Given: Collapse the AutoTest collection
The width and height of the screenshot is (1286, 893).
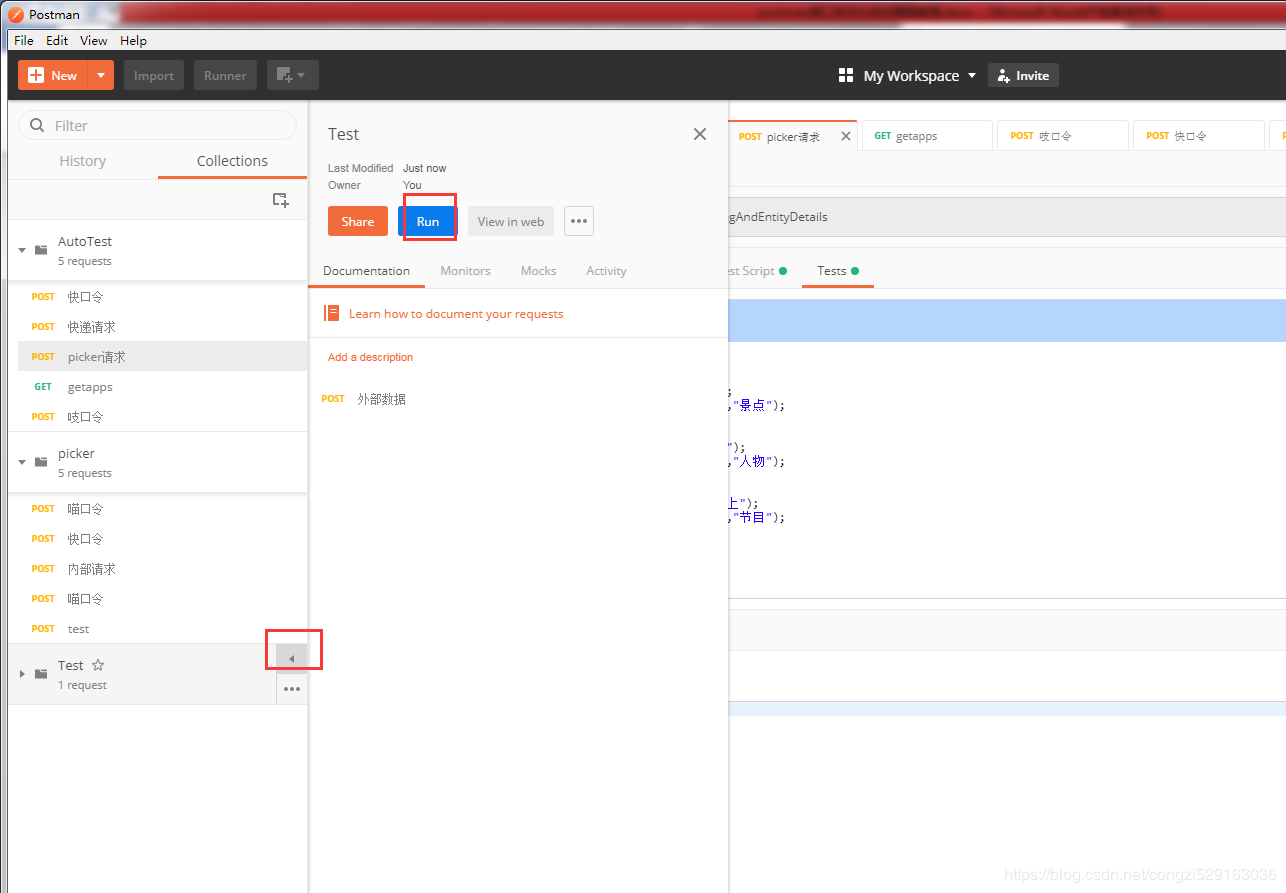Looking at the screenshot, I should click(x=22, y=250).
